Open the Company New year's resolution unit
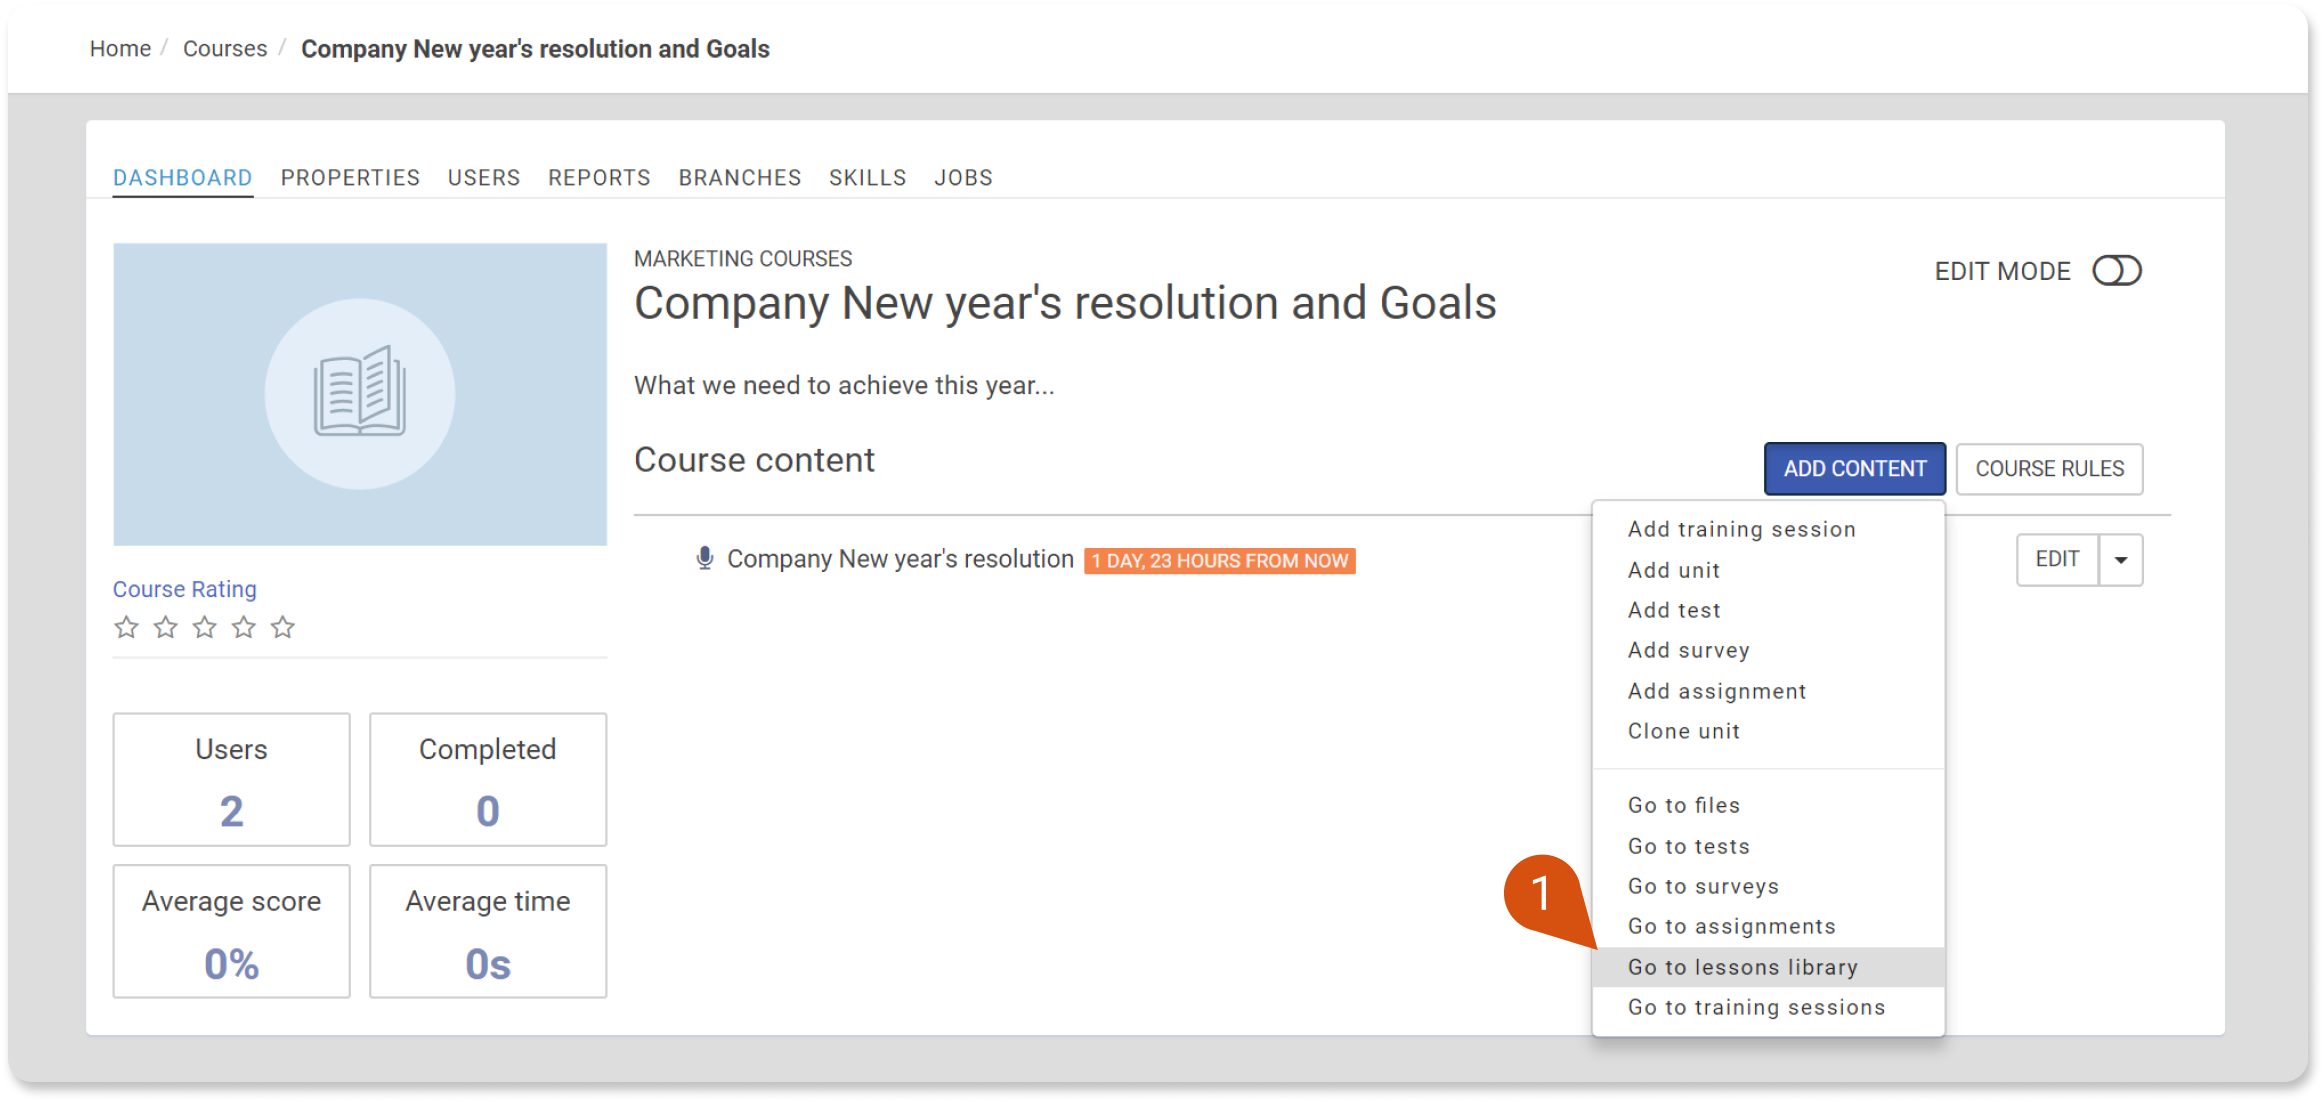The height and width of the screenshot is (1102, 2324). [900, 559]
